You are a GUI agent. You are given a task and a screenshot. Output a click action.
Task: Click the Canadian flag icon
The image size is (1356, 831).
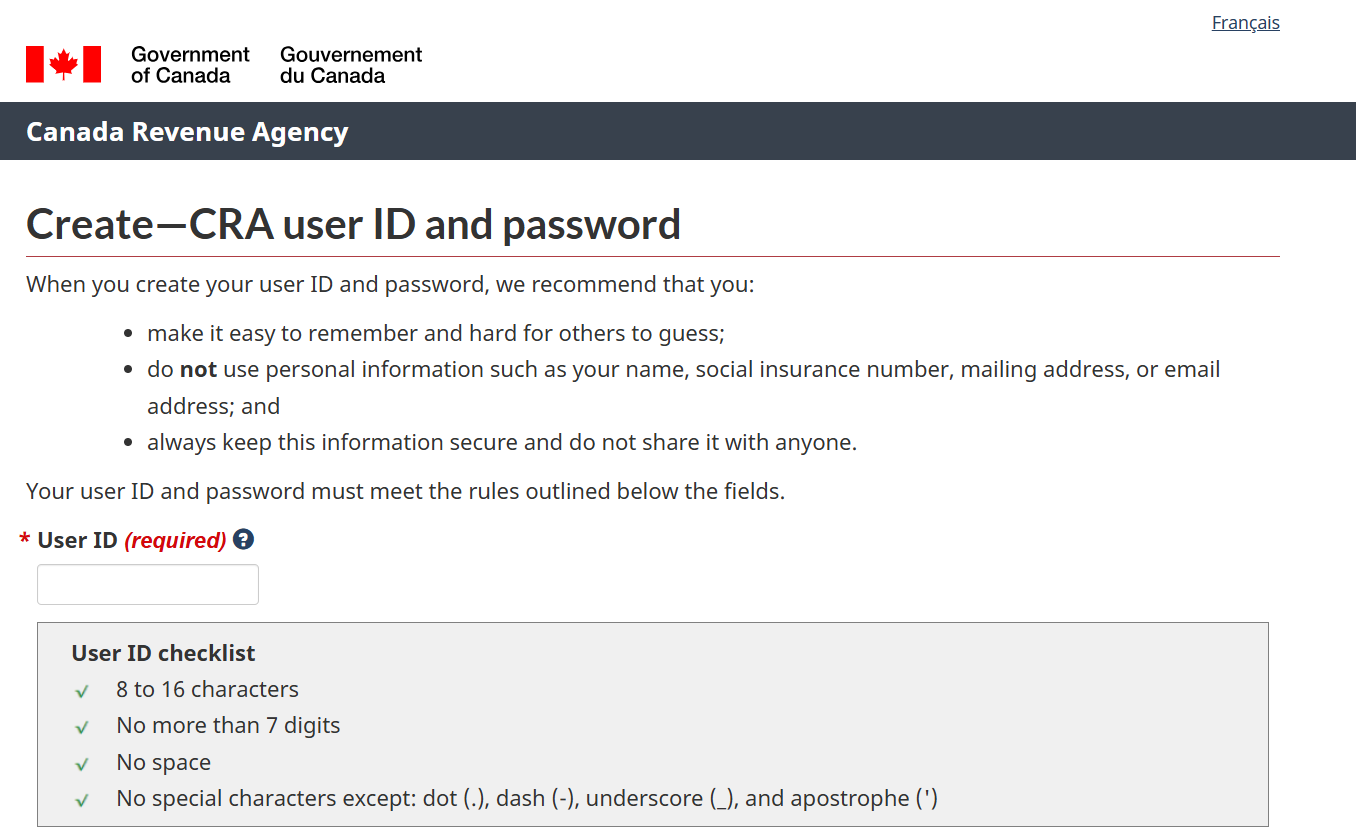click(x=63, y=64)
